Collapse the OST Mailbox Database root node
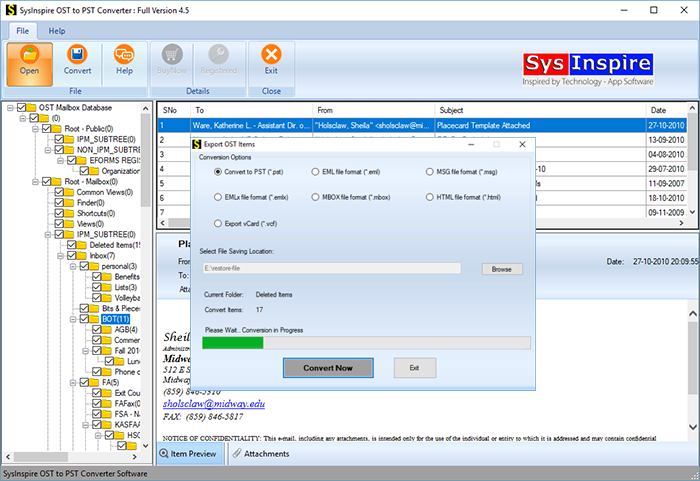Screen dimensions: 700x481 (10, 108)
